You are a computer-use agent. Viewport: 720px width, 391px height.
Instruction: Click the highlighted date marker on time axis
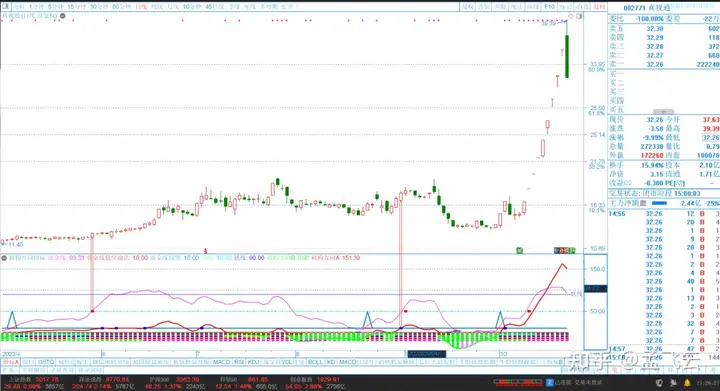coord(427,354)
